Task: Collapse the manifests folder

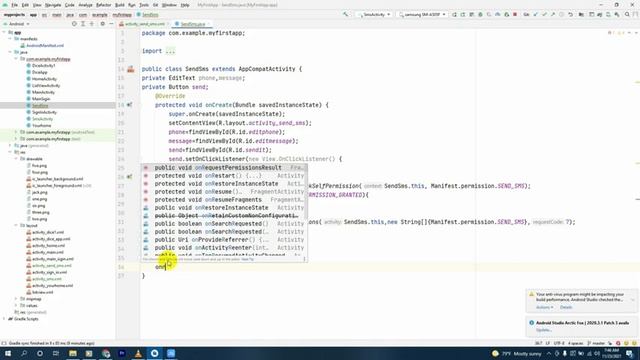Action: click(x=10, y=39)
